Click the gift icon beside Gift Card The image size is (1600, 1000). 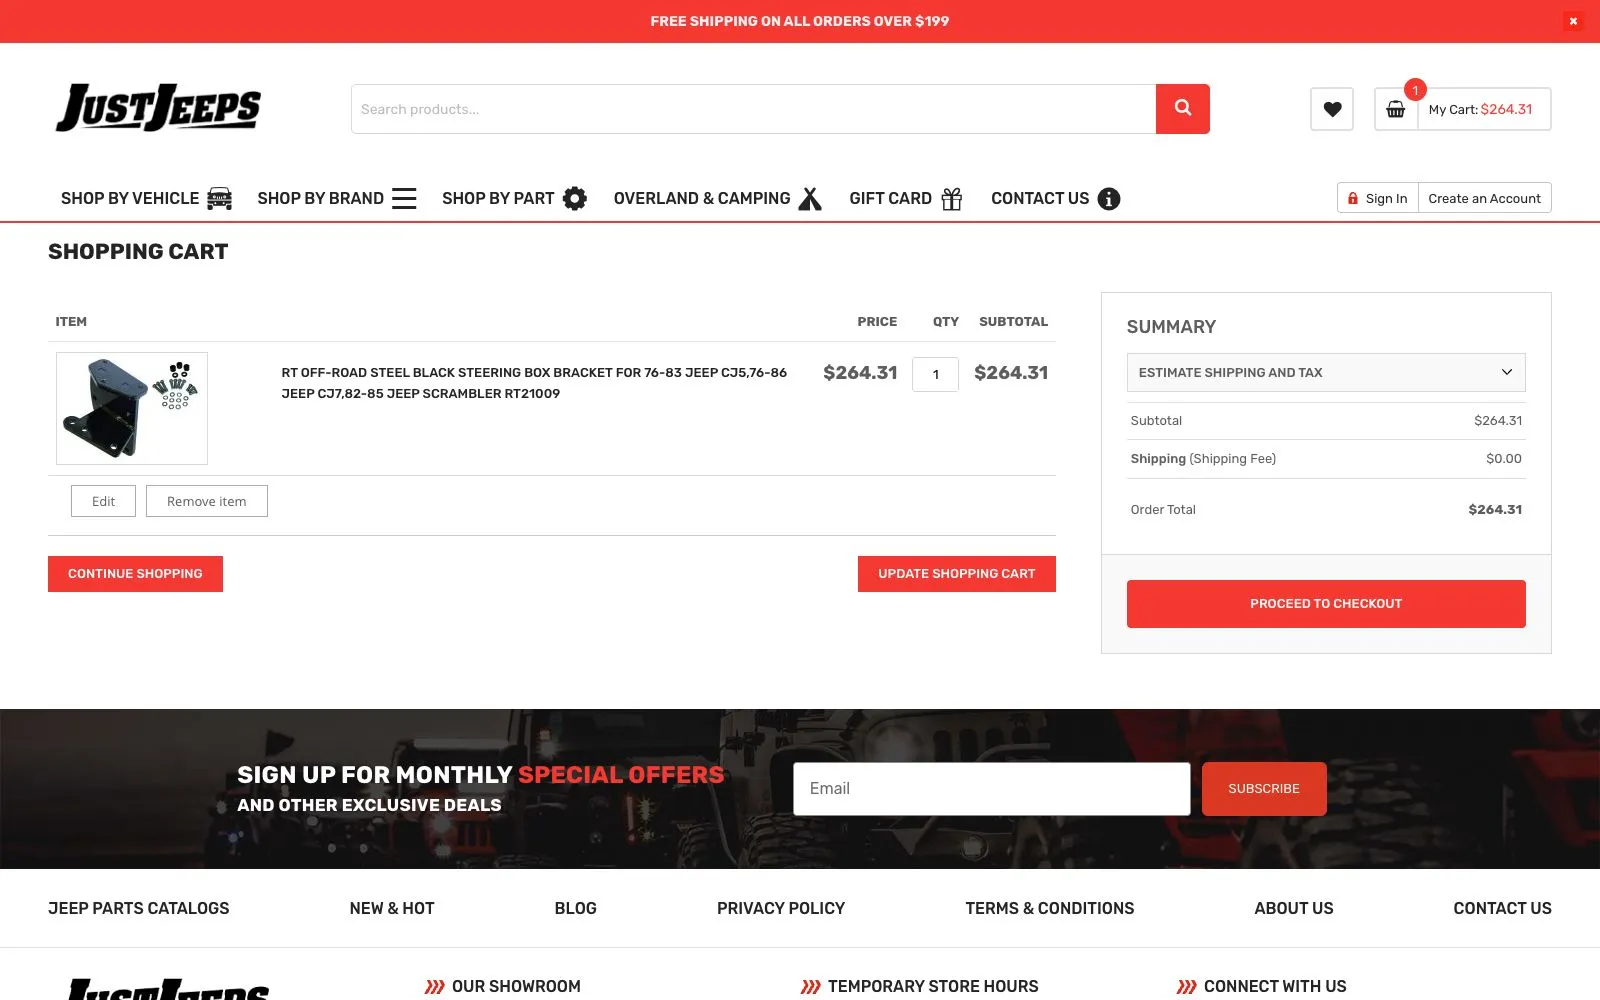pyautogui.click(x=952, y=198)
